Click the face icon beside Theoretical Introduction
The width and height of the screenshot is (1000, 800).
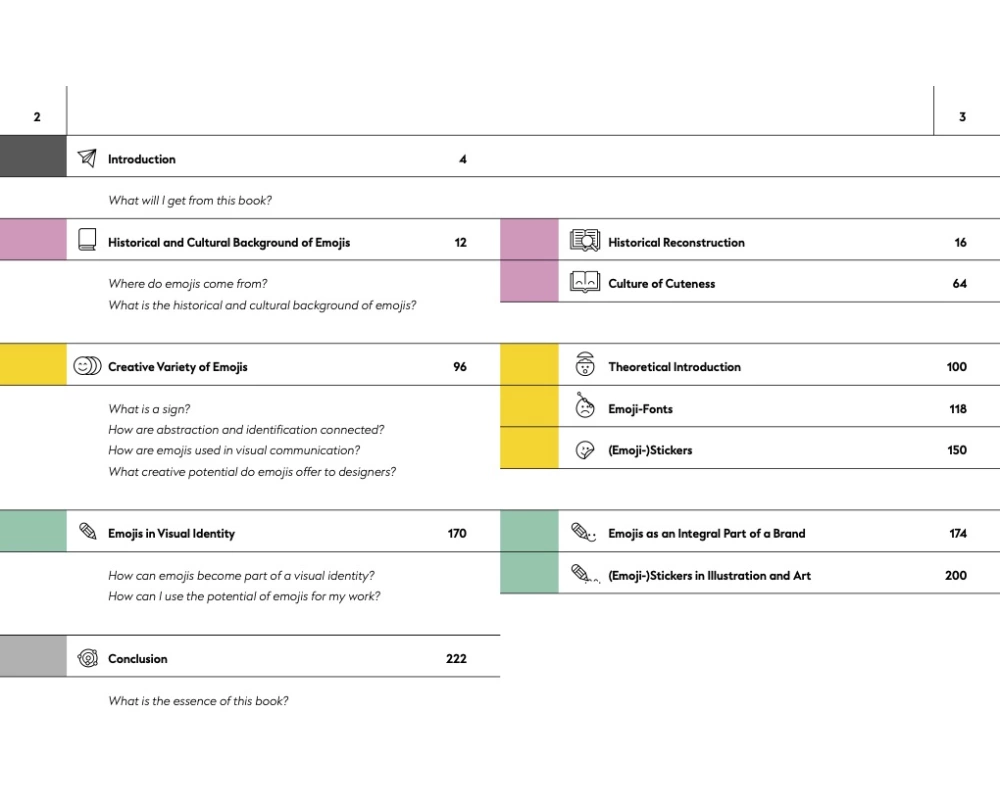pos(585,365)
